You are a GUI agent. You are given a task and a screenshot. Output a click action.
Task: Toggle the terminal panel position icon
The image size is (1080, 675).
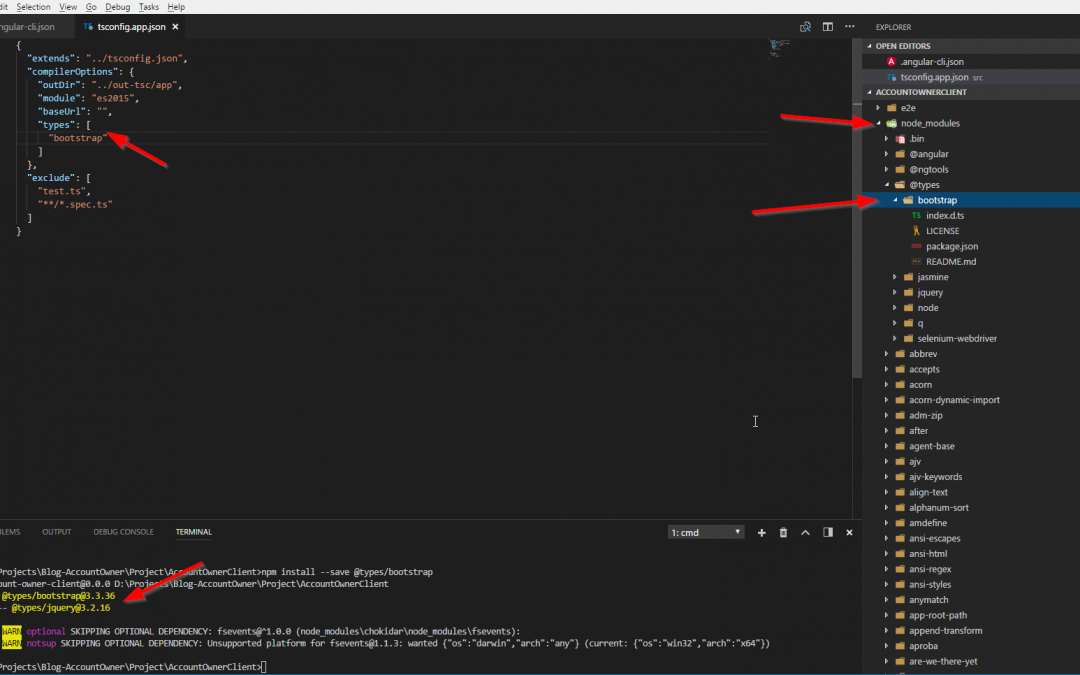tap(828, 533)
